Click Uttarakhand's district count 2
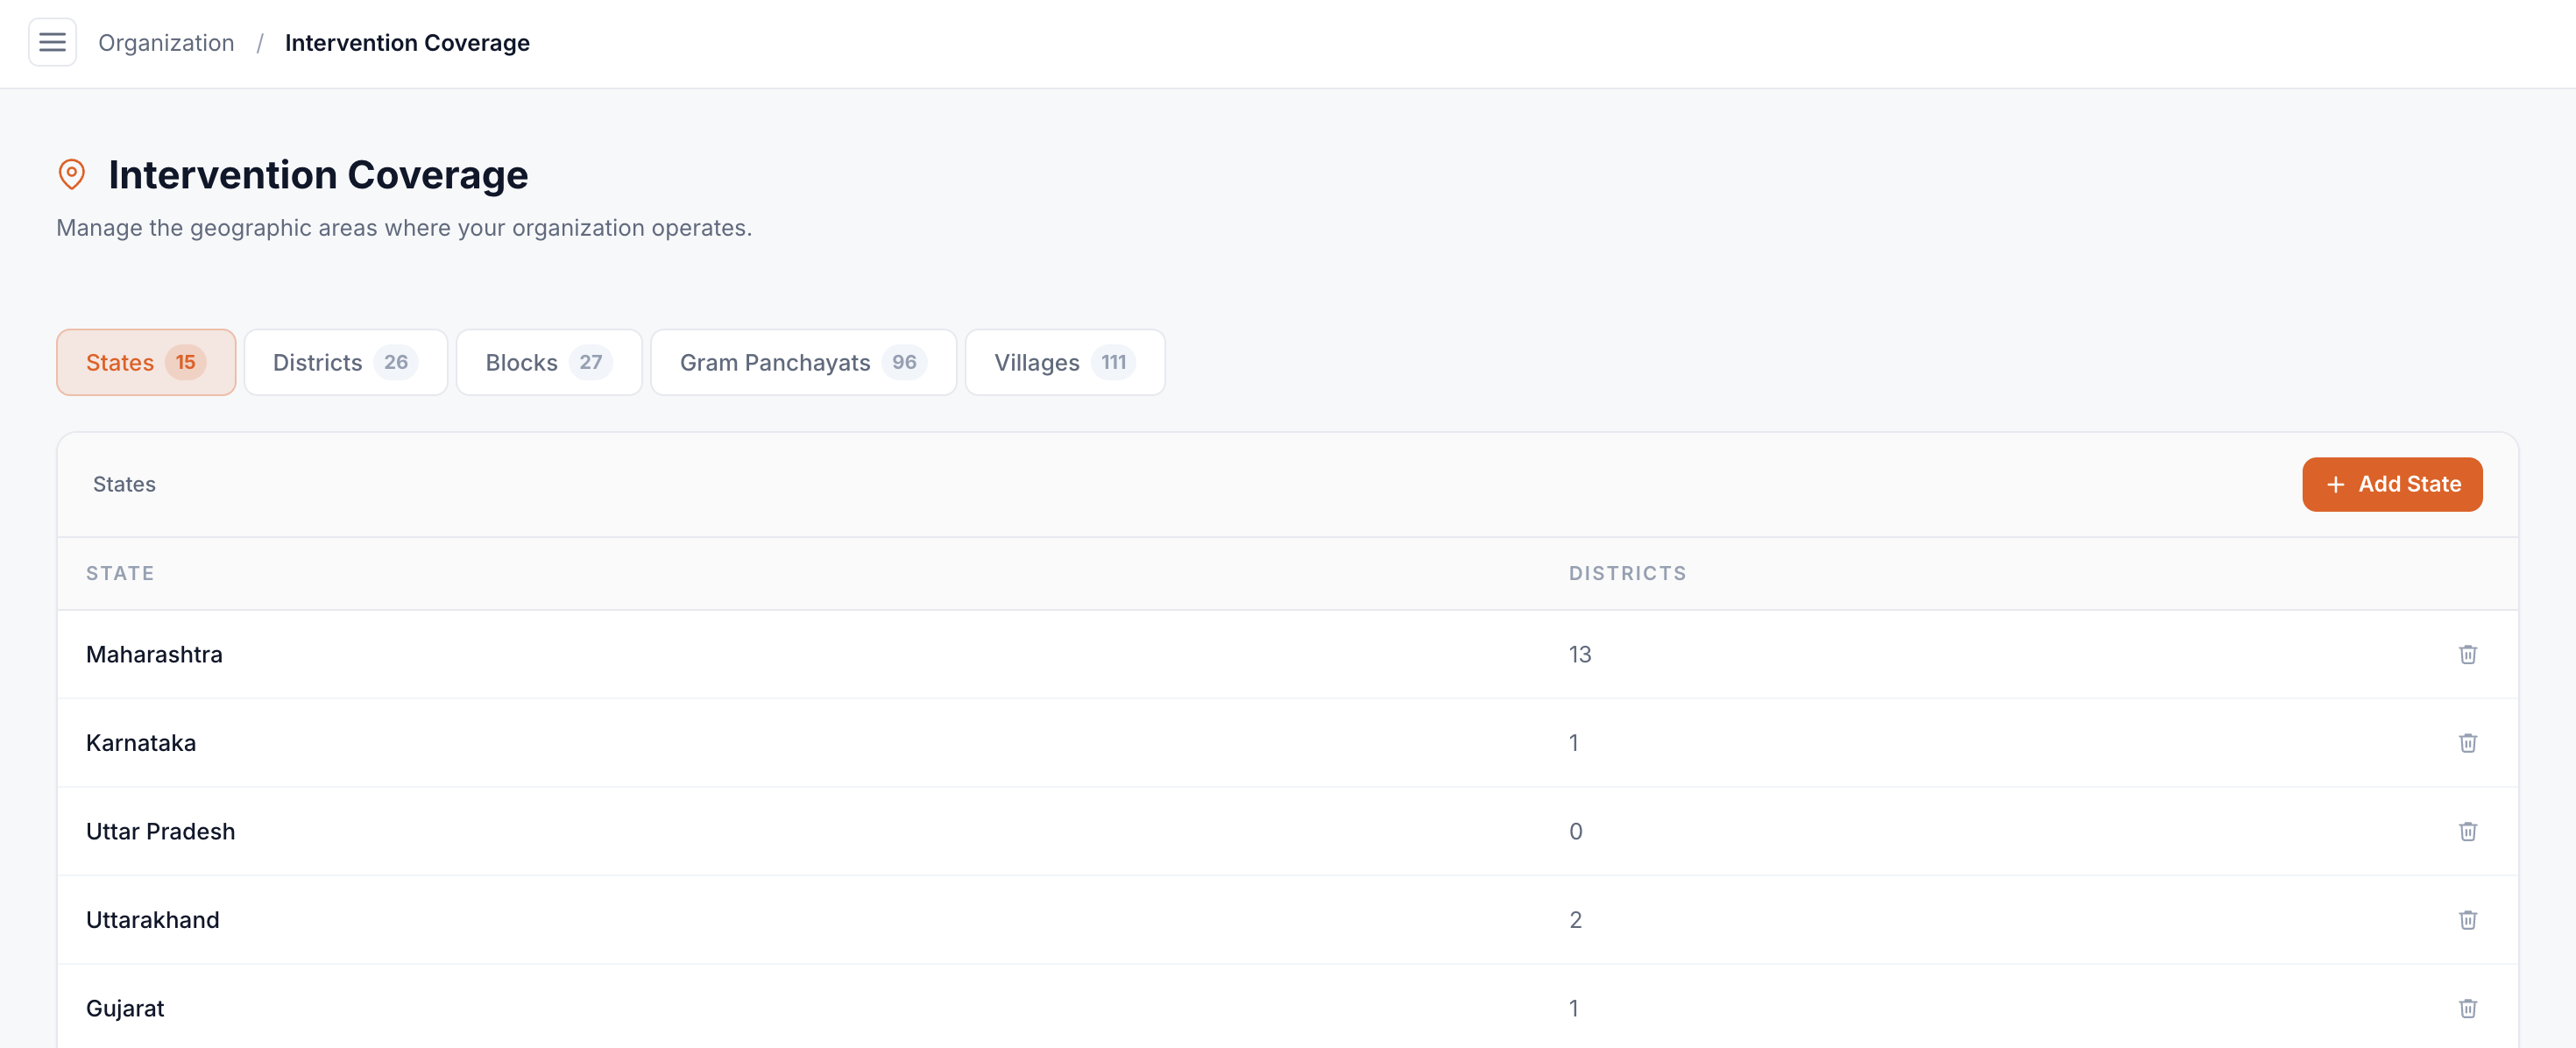The height and width of the screenshot is (1048, 2576). coord(1575,920)
